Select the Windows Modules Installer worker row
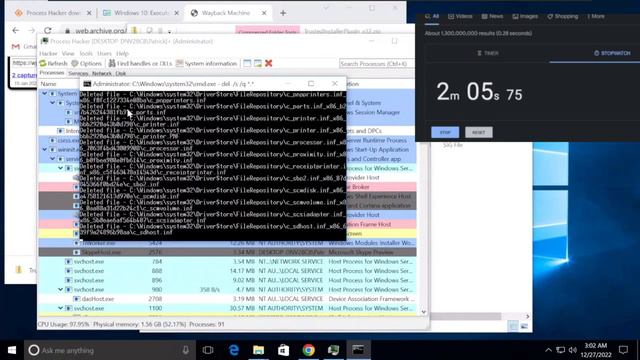This screenshot has width=640, height=360. click(x=227, y=243)
